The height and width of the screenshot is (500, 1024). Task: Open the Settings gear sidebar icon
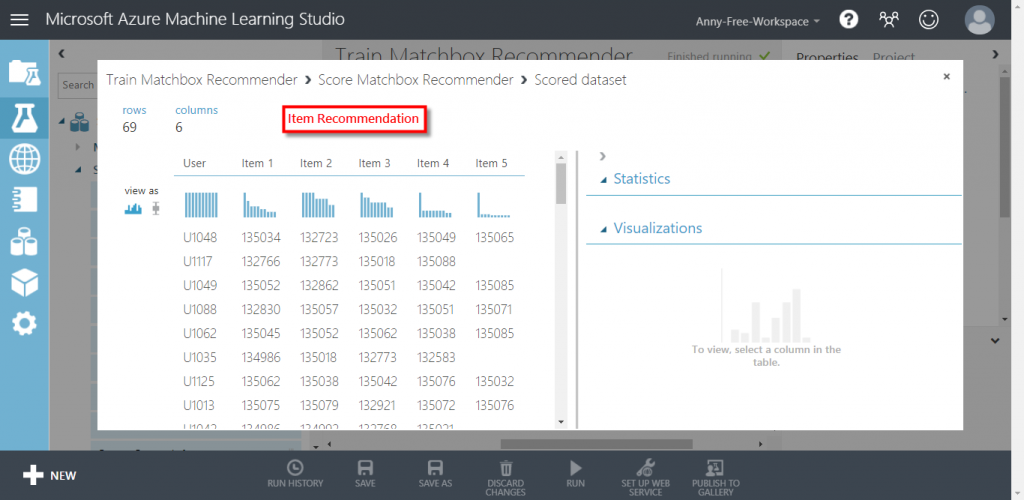(x=24, y=324)
